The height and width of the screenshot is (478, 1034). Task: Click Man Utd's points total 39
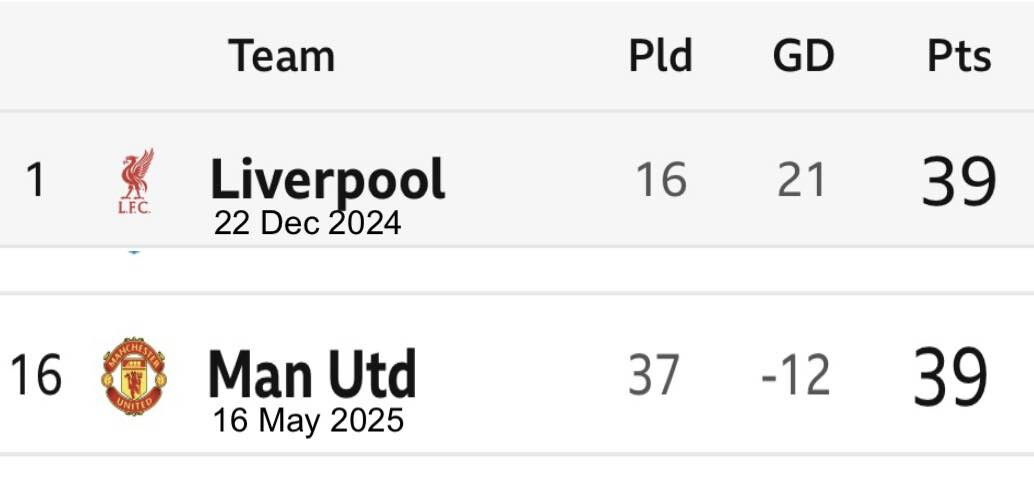pyautogui.click(x=951, y=376)
